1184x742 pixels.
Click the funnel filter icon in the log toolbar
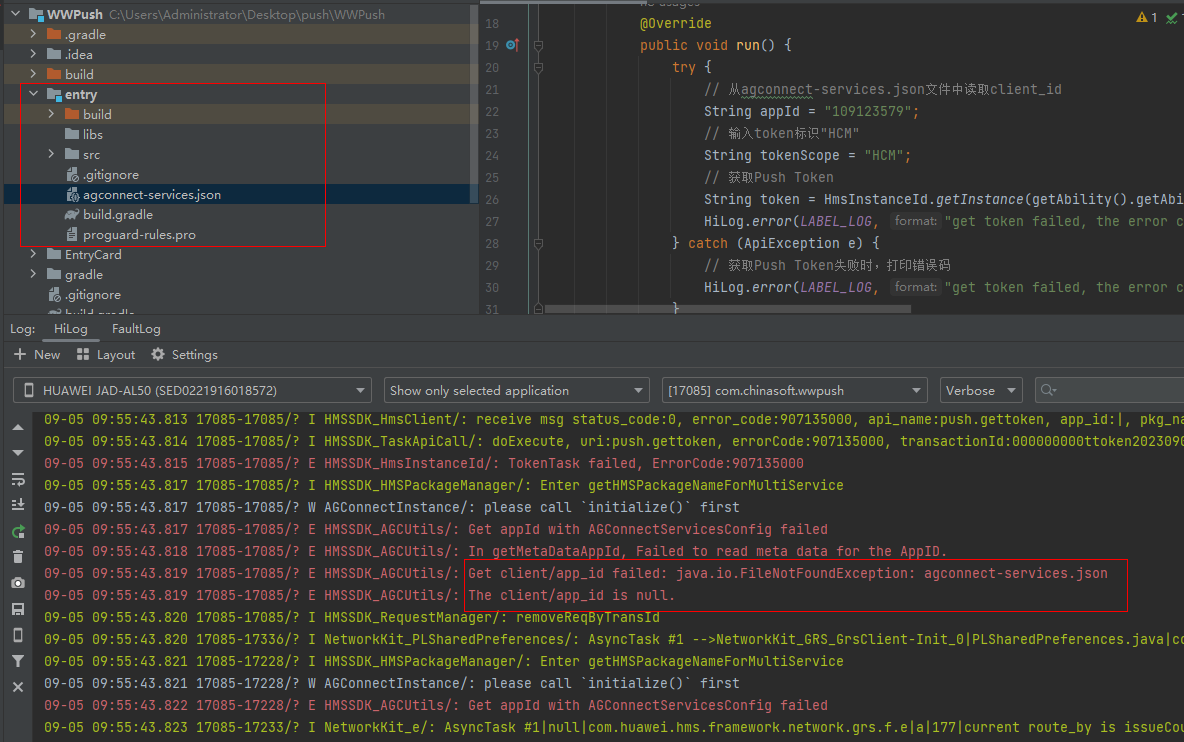(18, 661)
